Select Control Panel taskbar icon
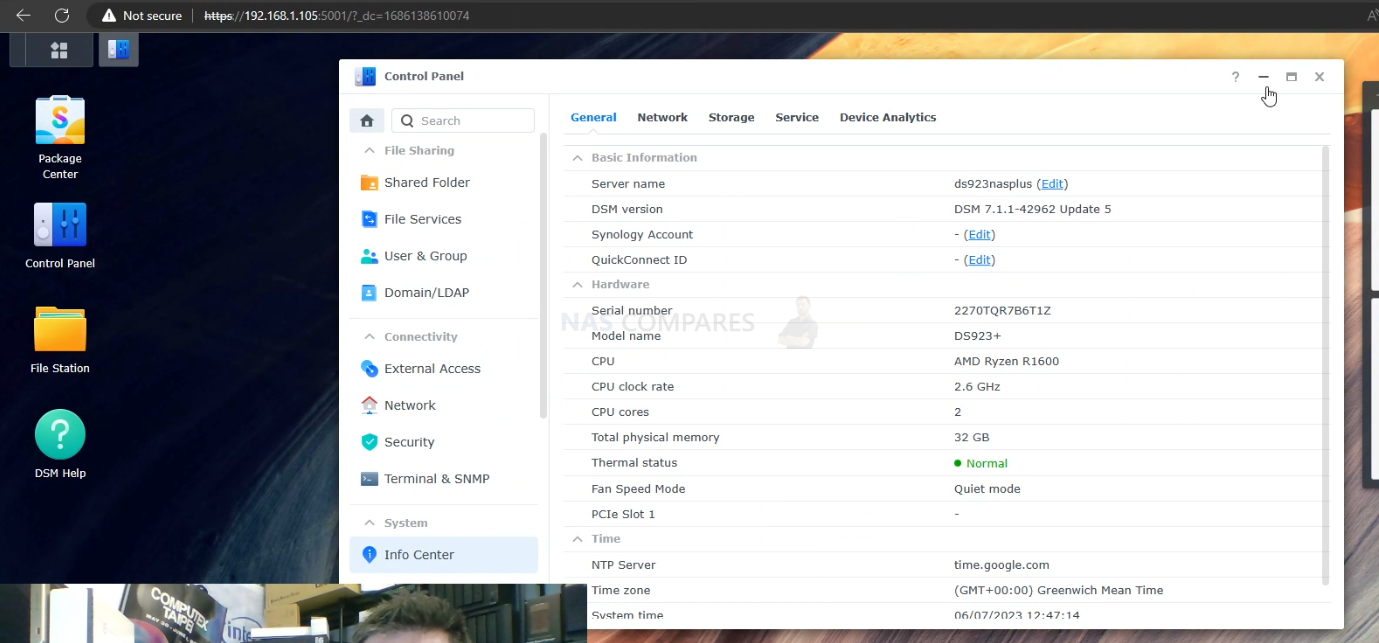This screenshot has width=1379, height=643. [118, 49]
